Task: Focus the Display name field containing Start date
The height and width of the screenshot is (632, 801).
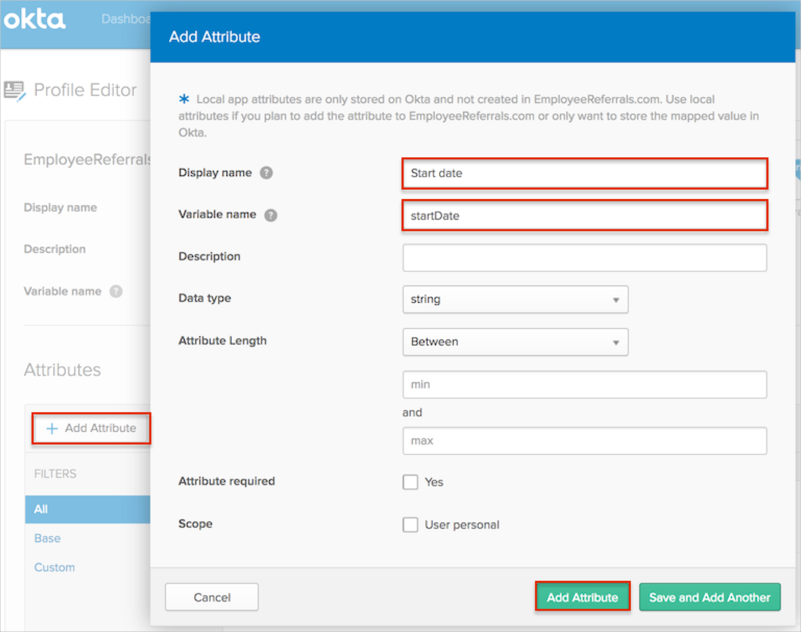Action: pyautogui.click(x=584, y=173)
